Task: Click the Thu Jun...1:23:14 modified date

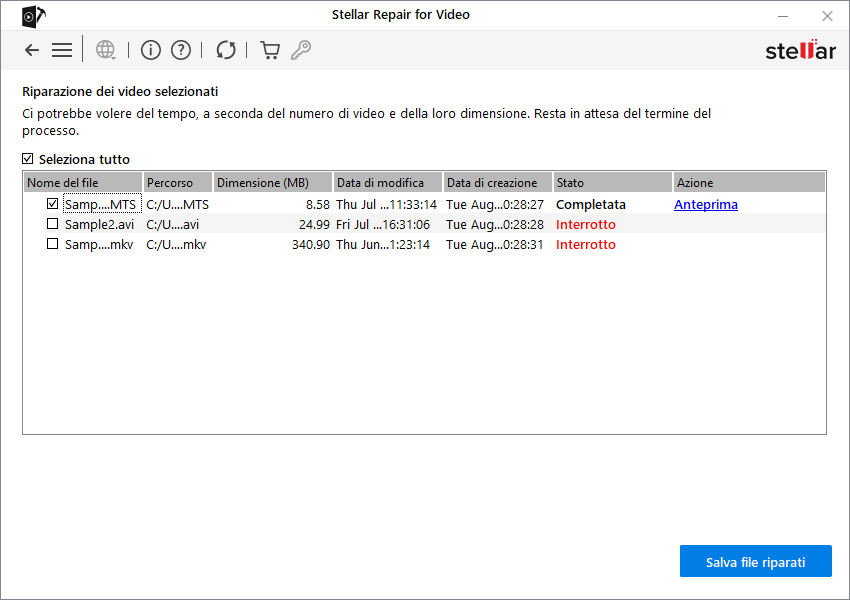Action: tap(383, 244)
